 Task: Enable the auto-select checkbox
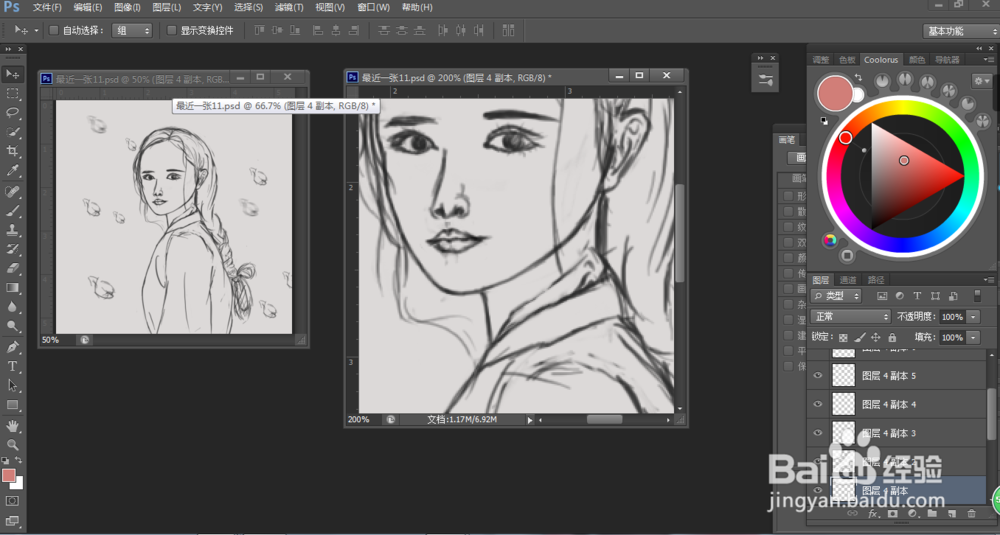54,30
